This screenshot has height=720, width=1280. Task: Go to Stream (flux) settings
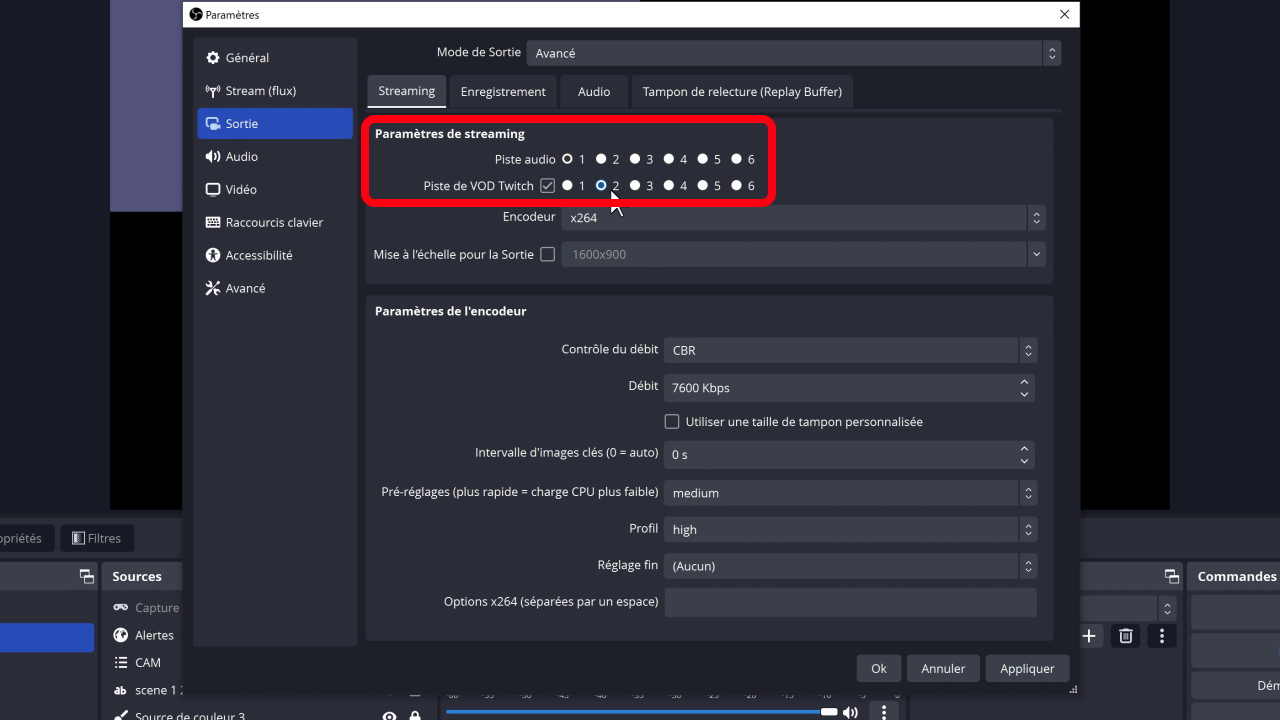pyautogui.click(x=260, y=91)
